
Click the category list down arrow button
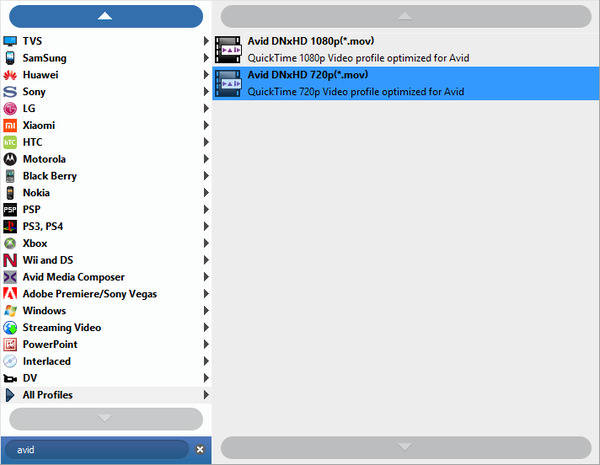point(106,419)
